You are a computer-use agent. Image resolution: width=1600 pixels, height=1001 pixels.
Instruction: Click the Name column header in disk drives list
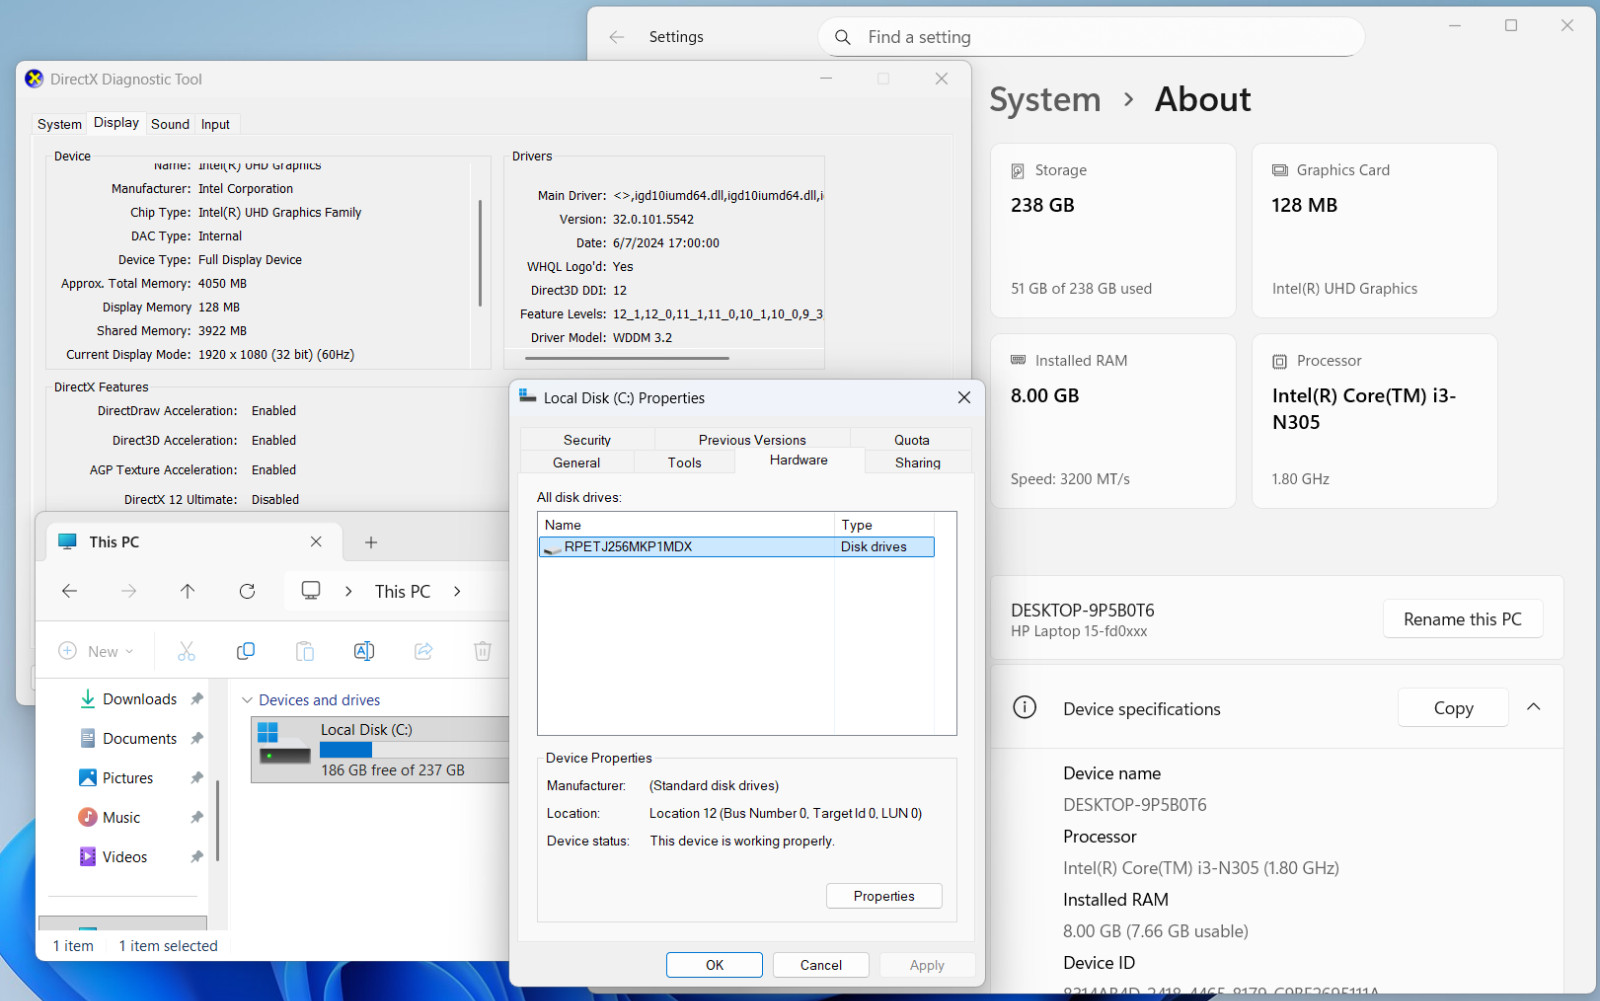(x=687, y=525)
